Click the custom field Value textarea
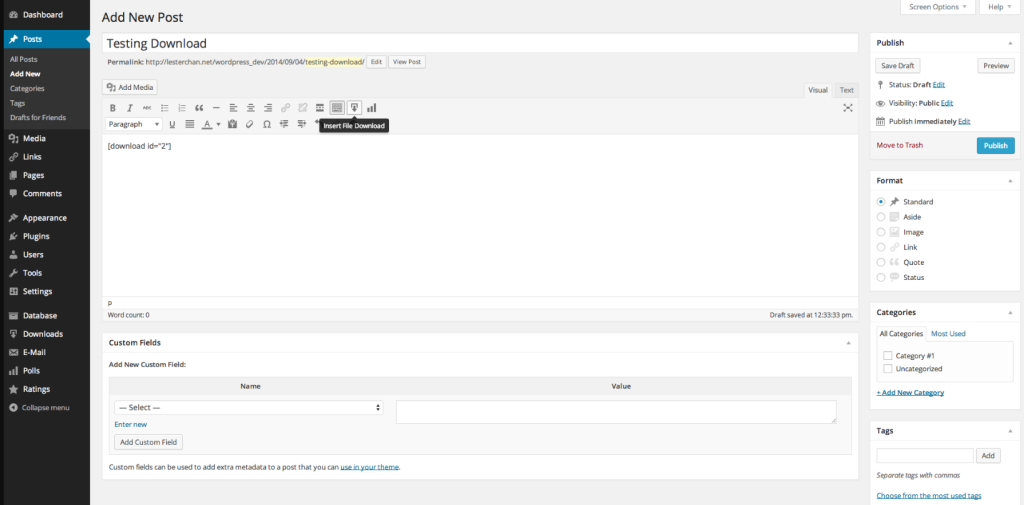 click(x=616, y=412)
